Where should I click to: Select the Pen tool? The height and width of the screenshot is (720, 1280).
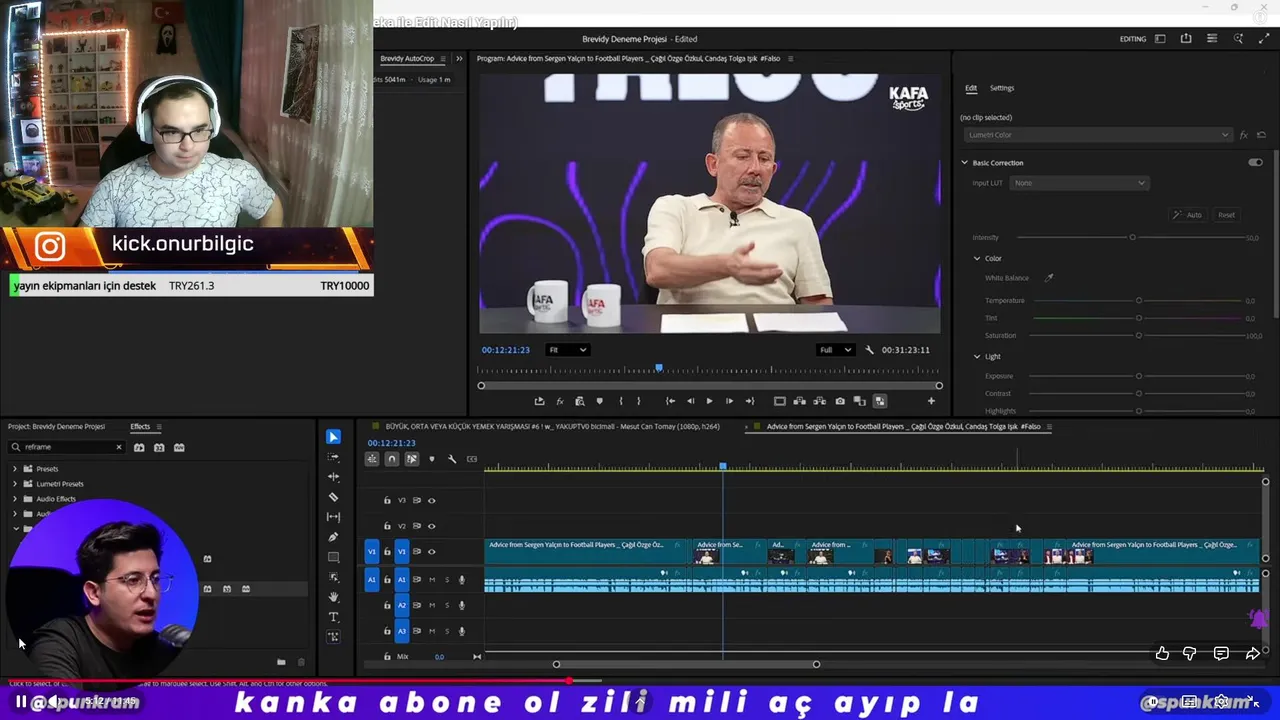[x=333, y=537]
